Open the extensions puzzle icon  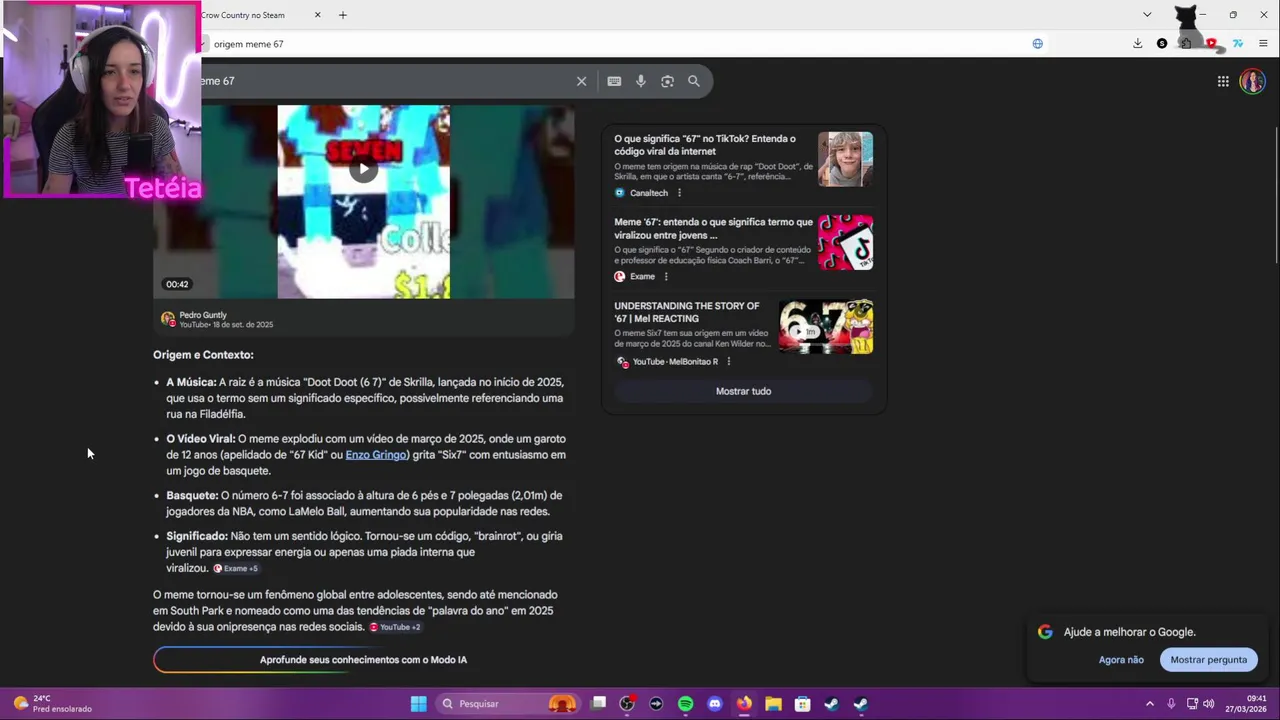(x=1185, y=44)
